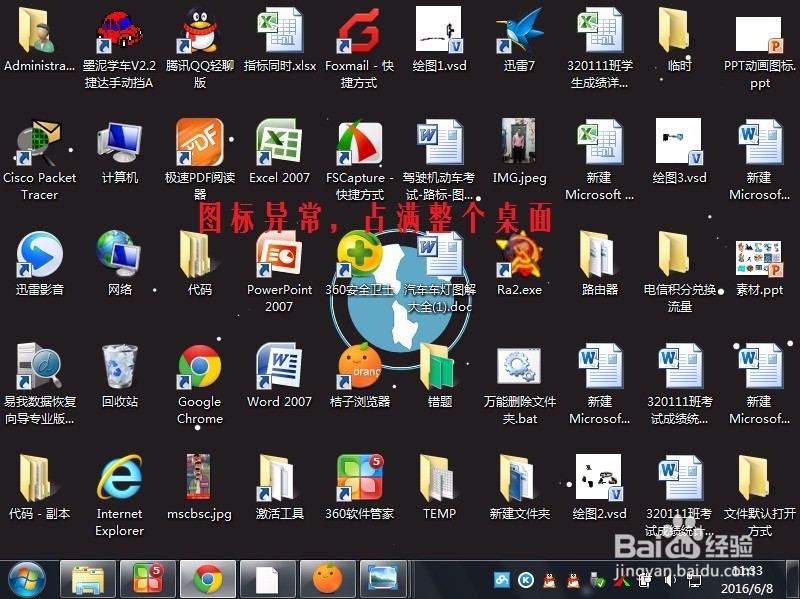Launch the 易我数据恢复向导专业版 shortcut

[x=39, y=366]
